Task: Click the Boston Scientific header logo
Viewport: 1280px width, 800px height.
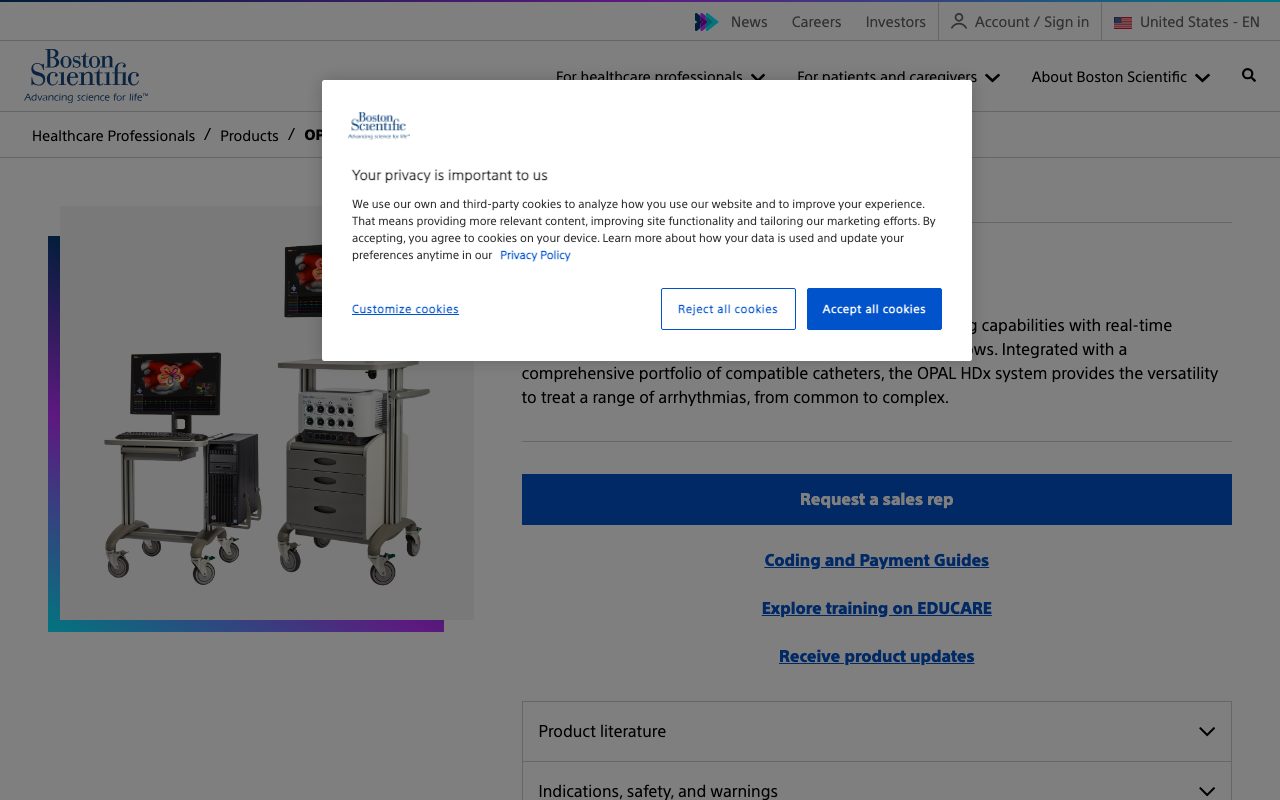Action: pyautogui.click(x=86, y=76)
